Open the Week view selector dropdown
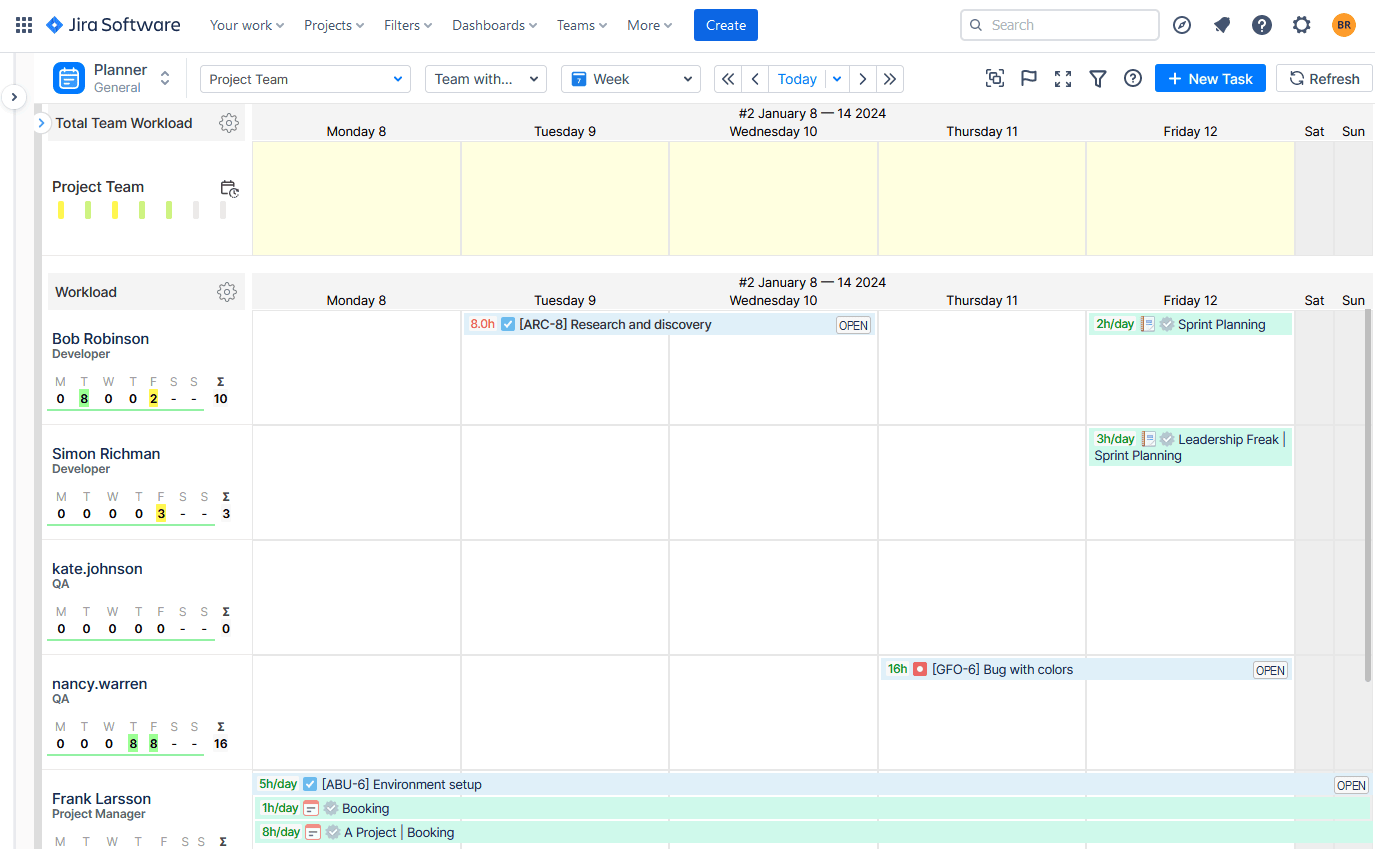Viewport: 1375px width, 849px height. click(630, 78)
